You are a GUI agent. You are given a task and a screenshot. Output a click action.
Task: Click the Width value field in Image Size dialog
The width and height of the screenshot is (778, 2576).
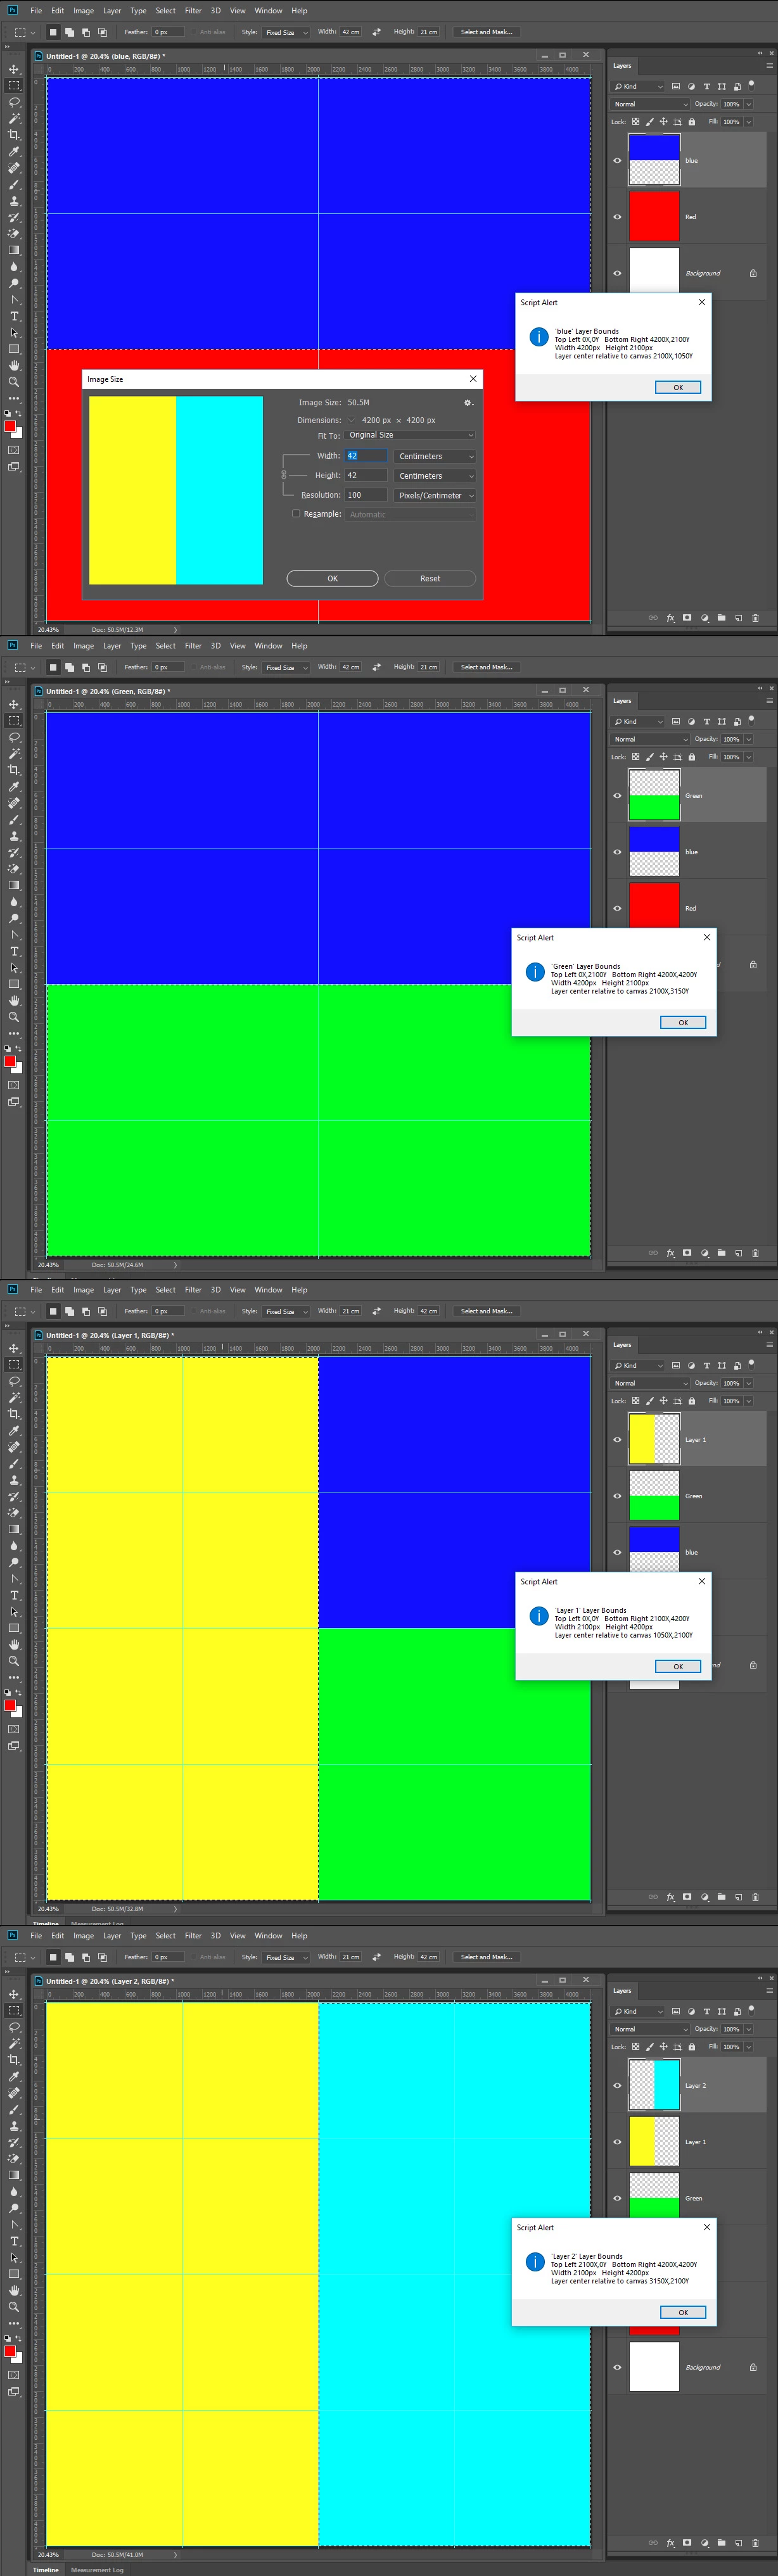(366, 455)
